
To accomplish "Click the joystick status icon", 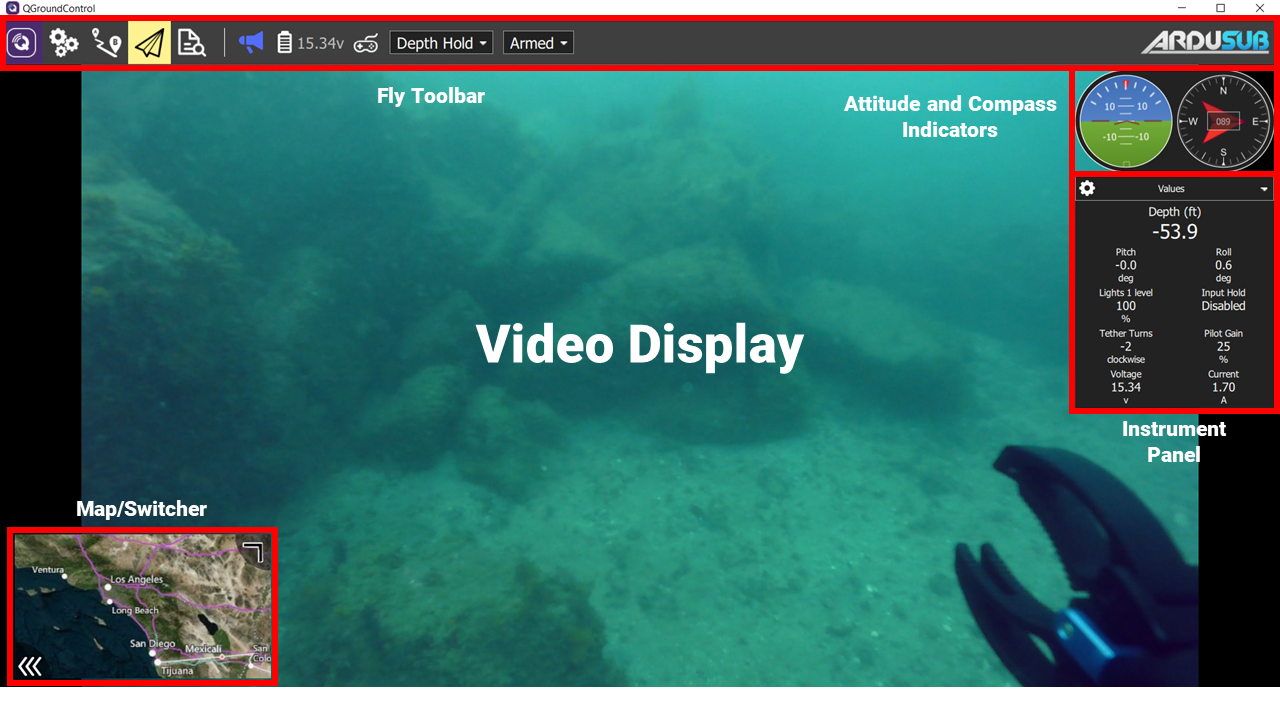I will click(x=366, y=43).
